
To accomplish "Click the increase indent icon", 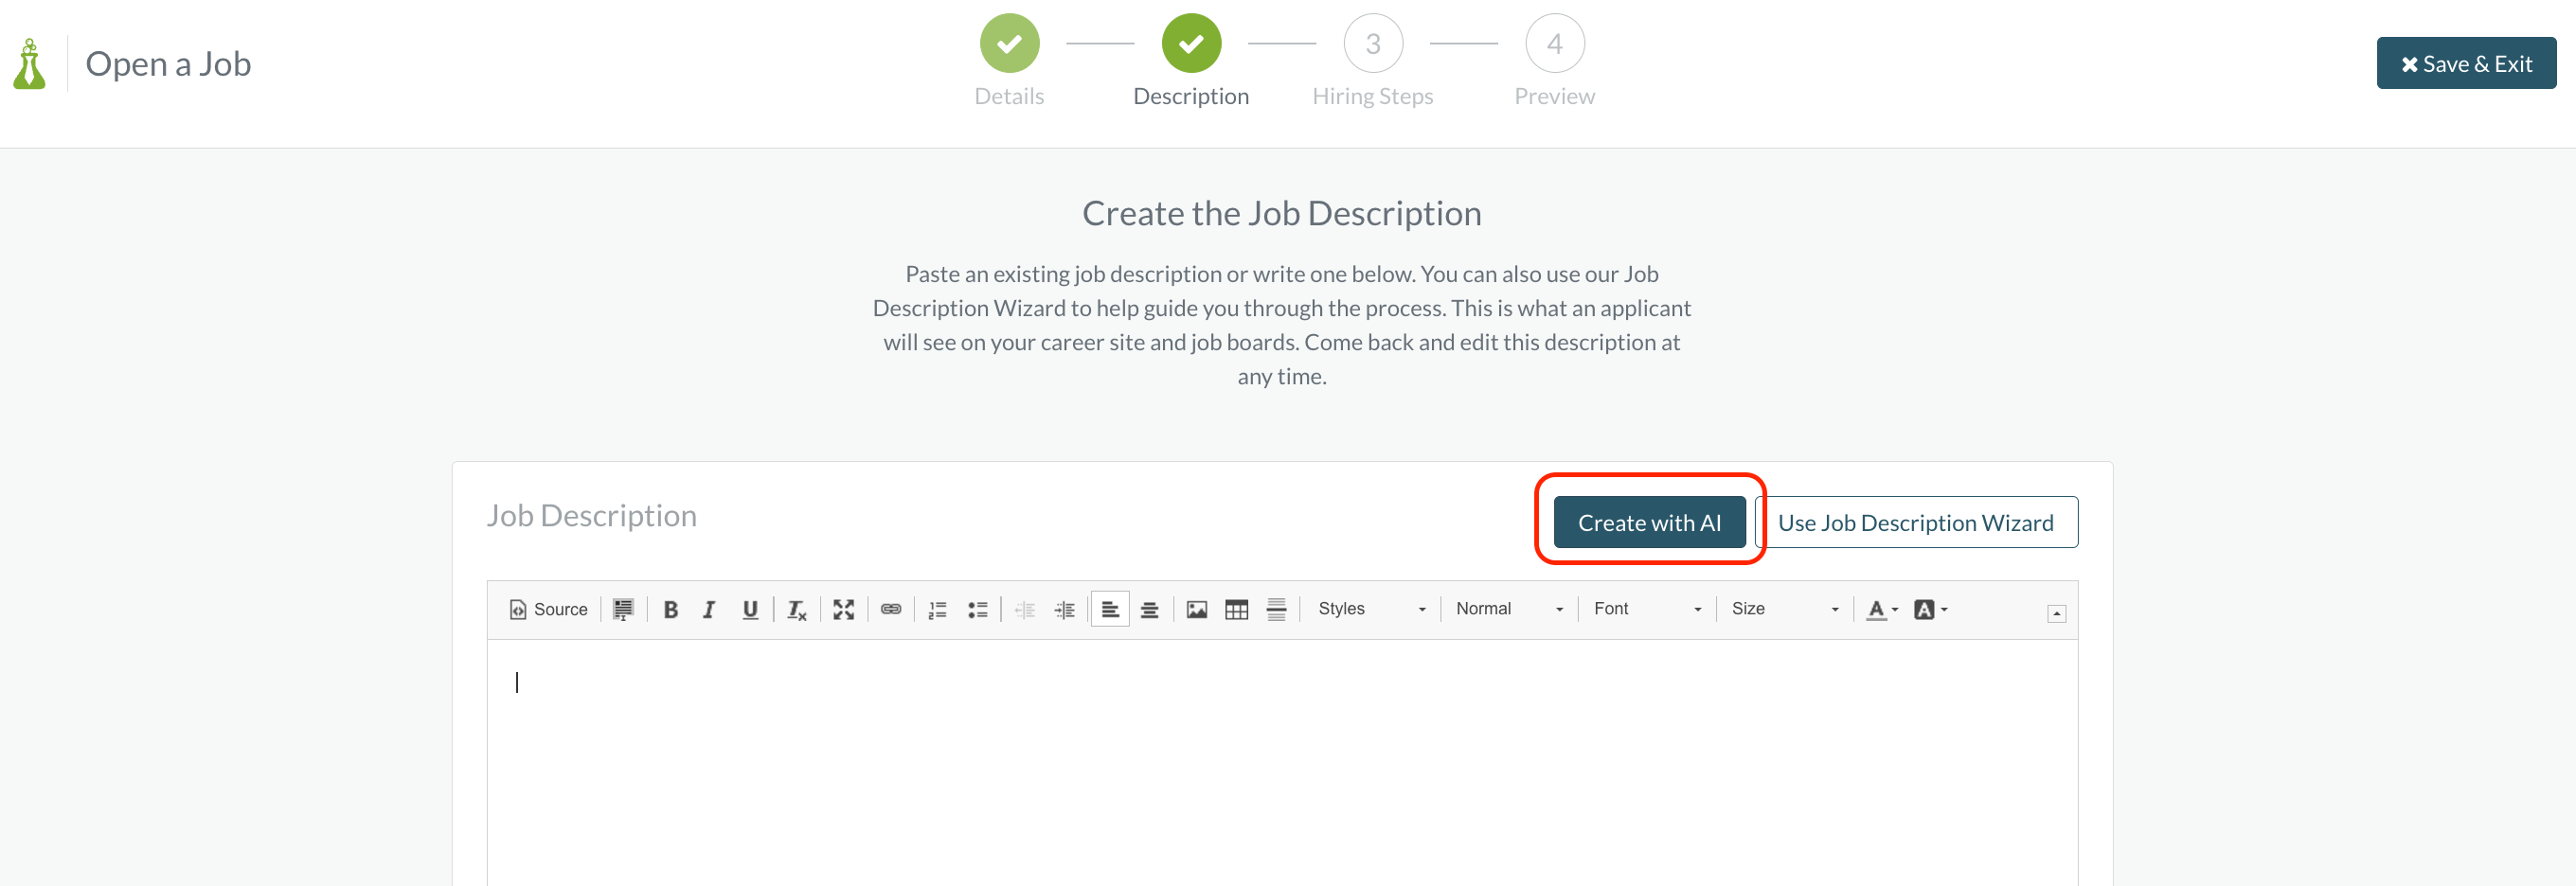I will pos(1065,608).
